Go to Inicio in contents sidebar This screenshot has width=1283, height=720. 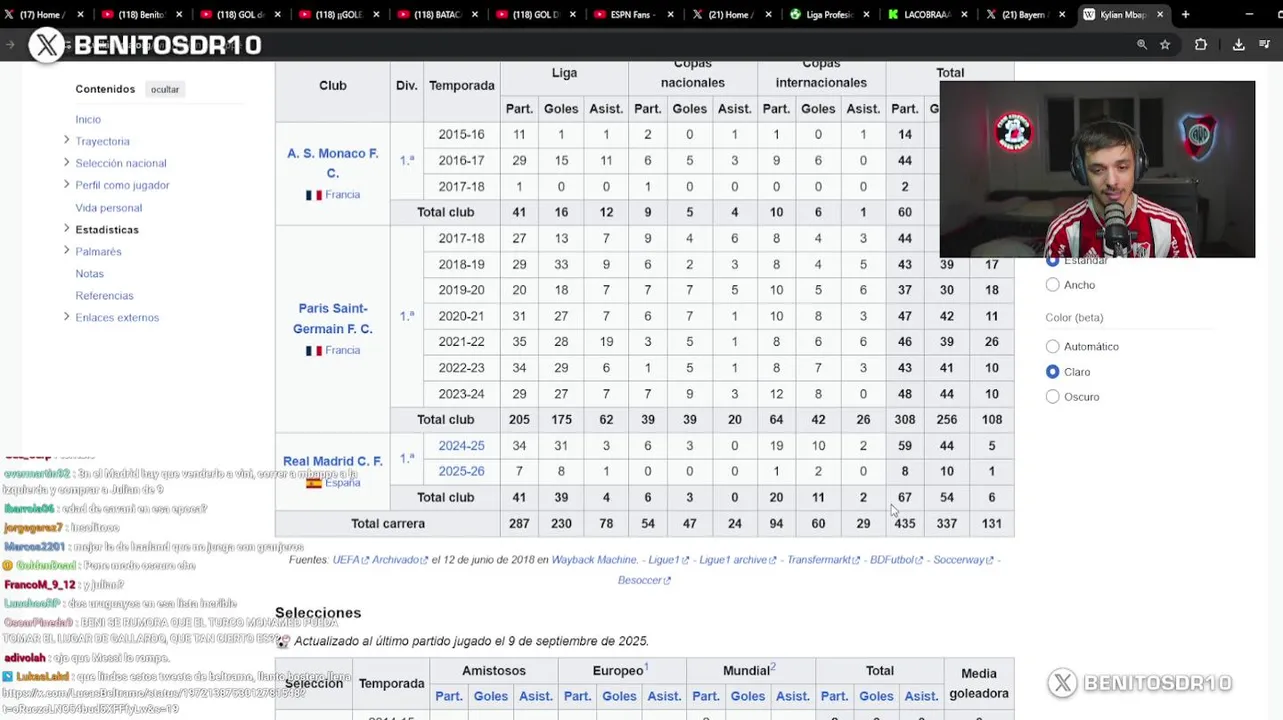[88, 120]
